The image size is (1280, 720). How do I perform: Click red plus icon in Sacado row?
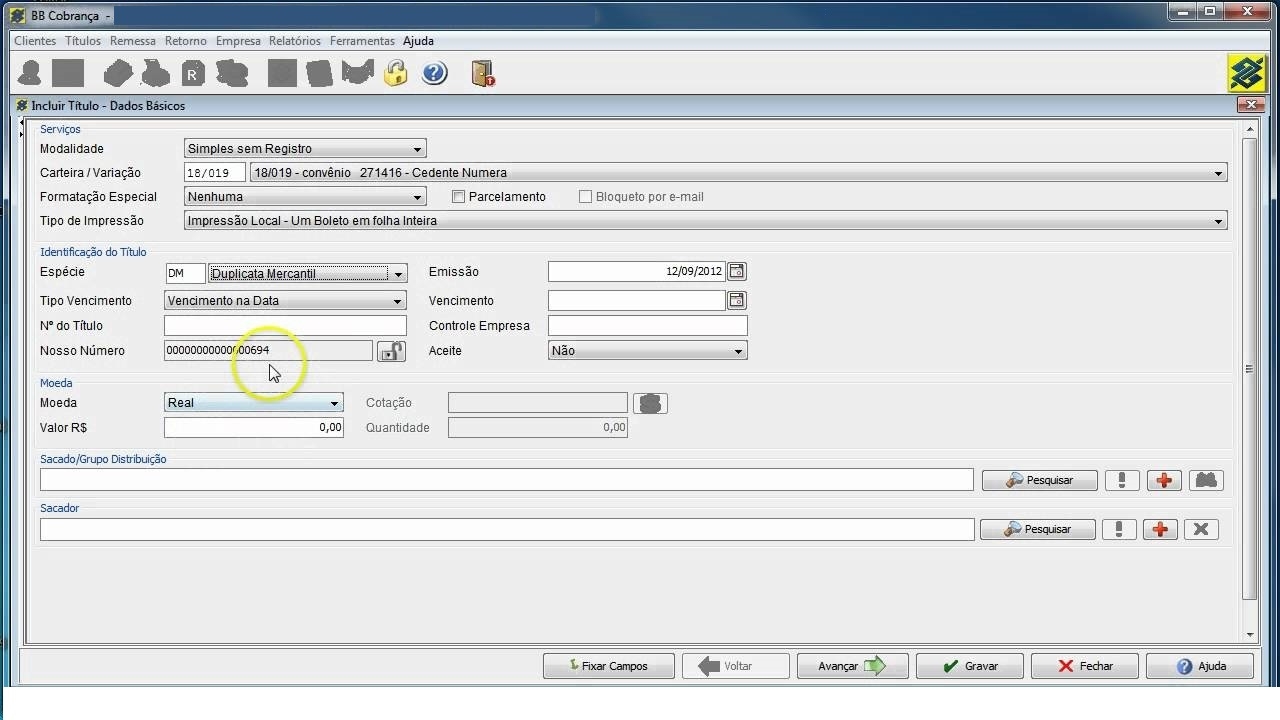click(1164, 481)
